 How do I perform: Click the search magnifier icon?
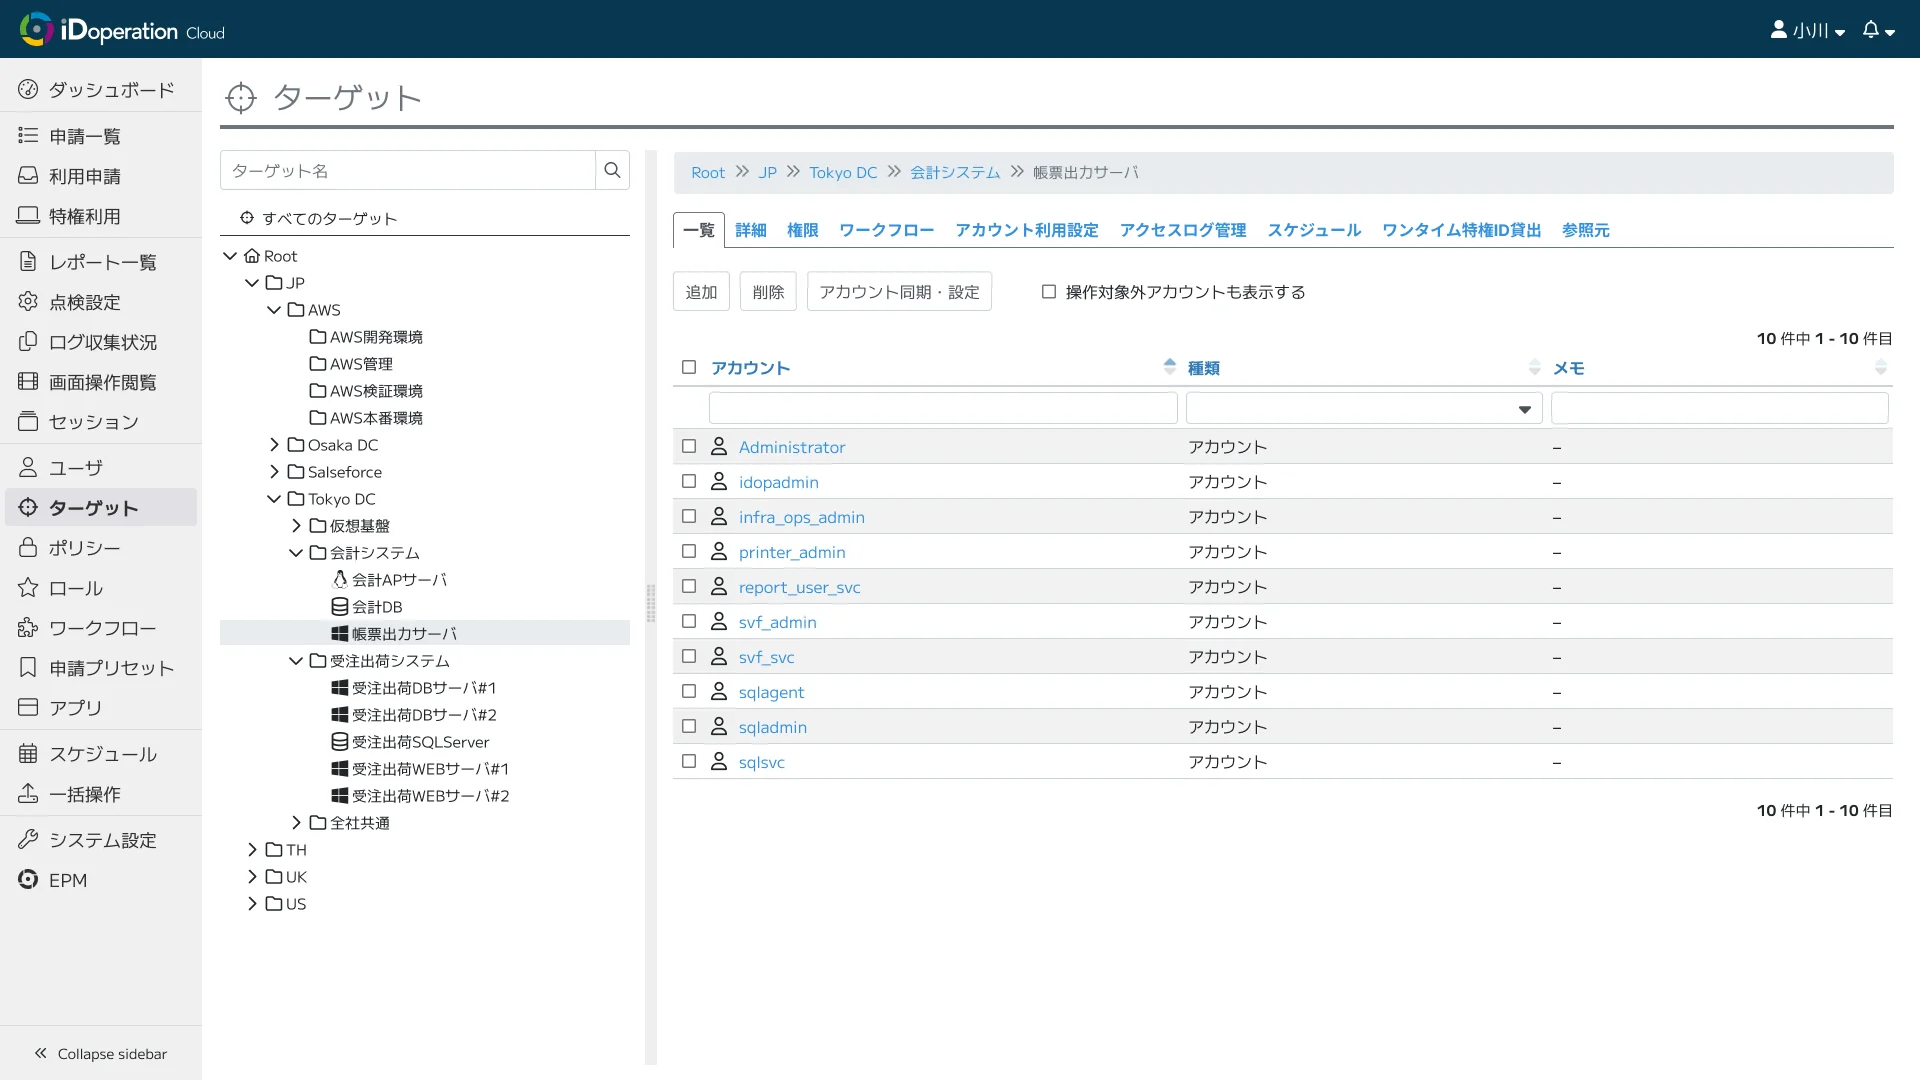[x=612, y=170]
